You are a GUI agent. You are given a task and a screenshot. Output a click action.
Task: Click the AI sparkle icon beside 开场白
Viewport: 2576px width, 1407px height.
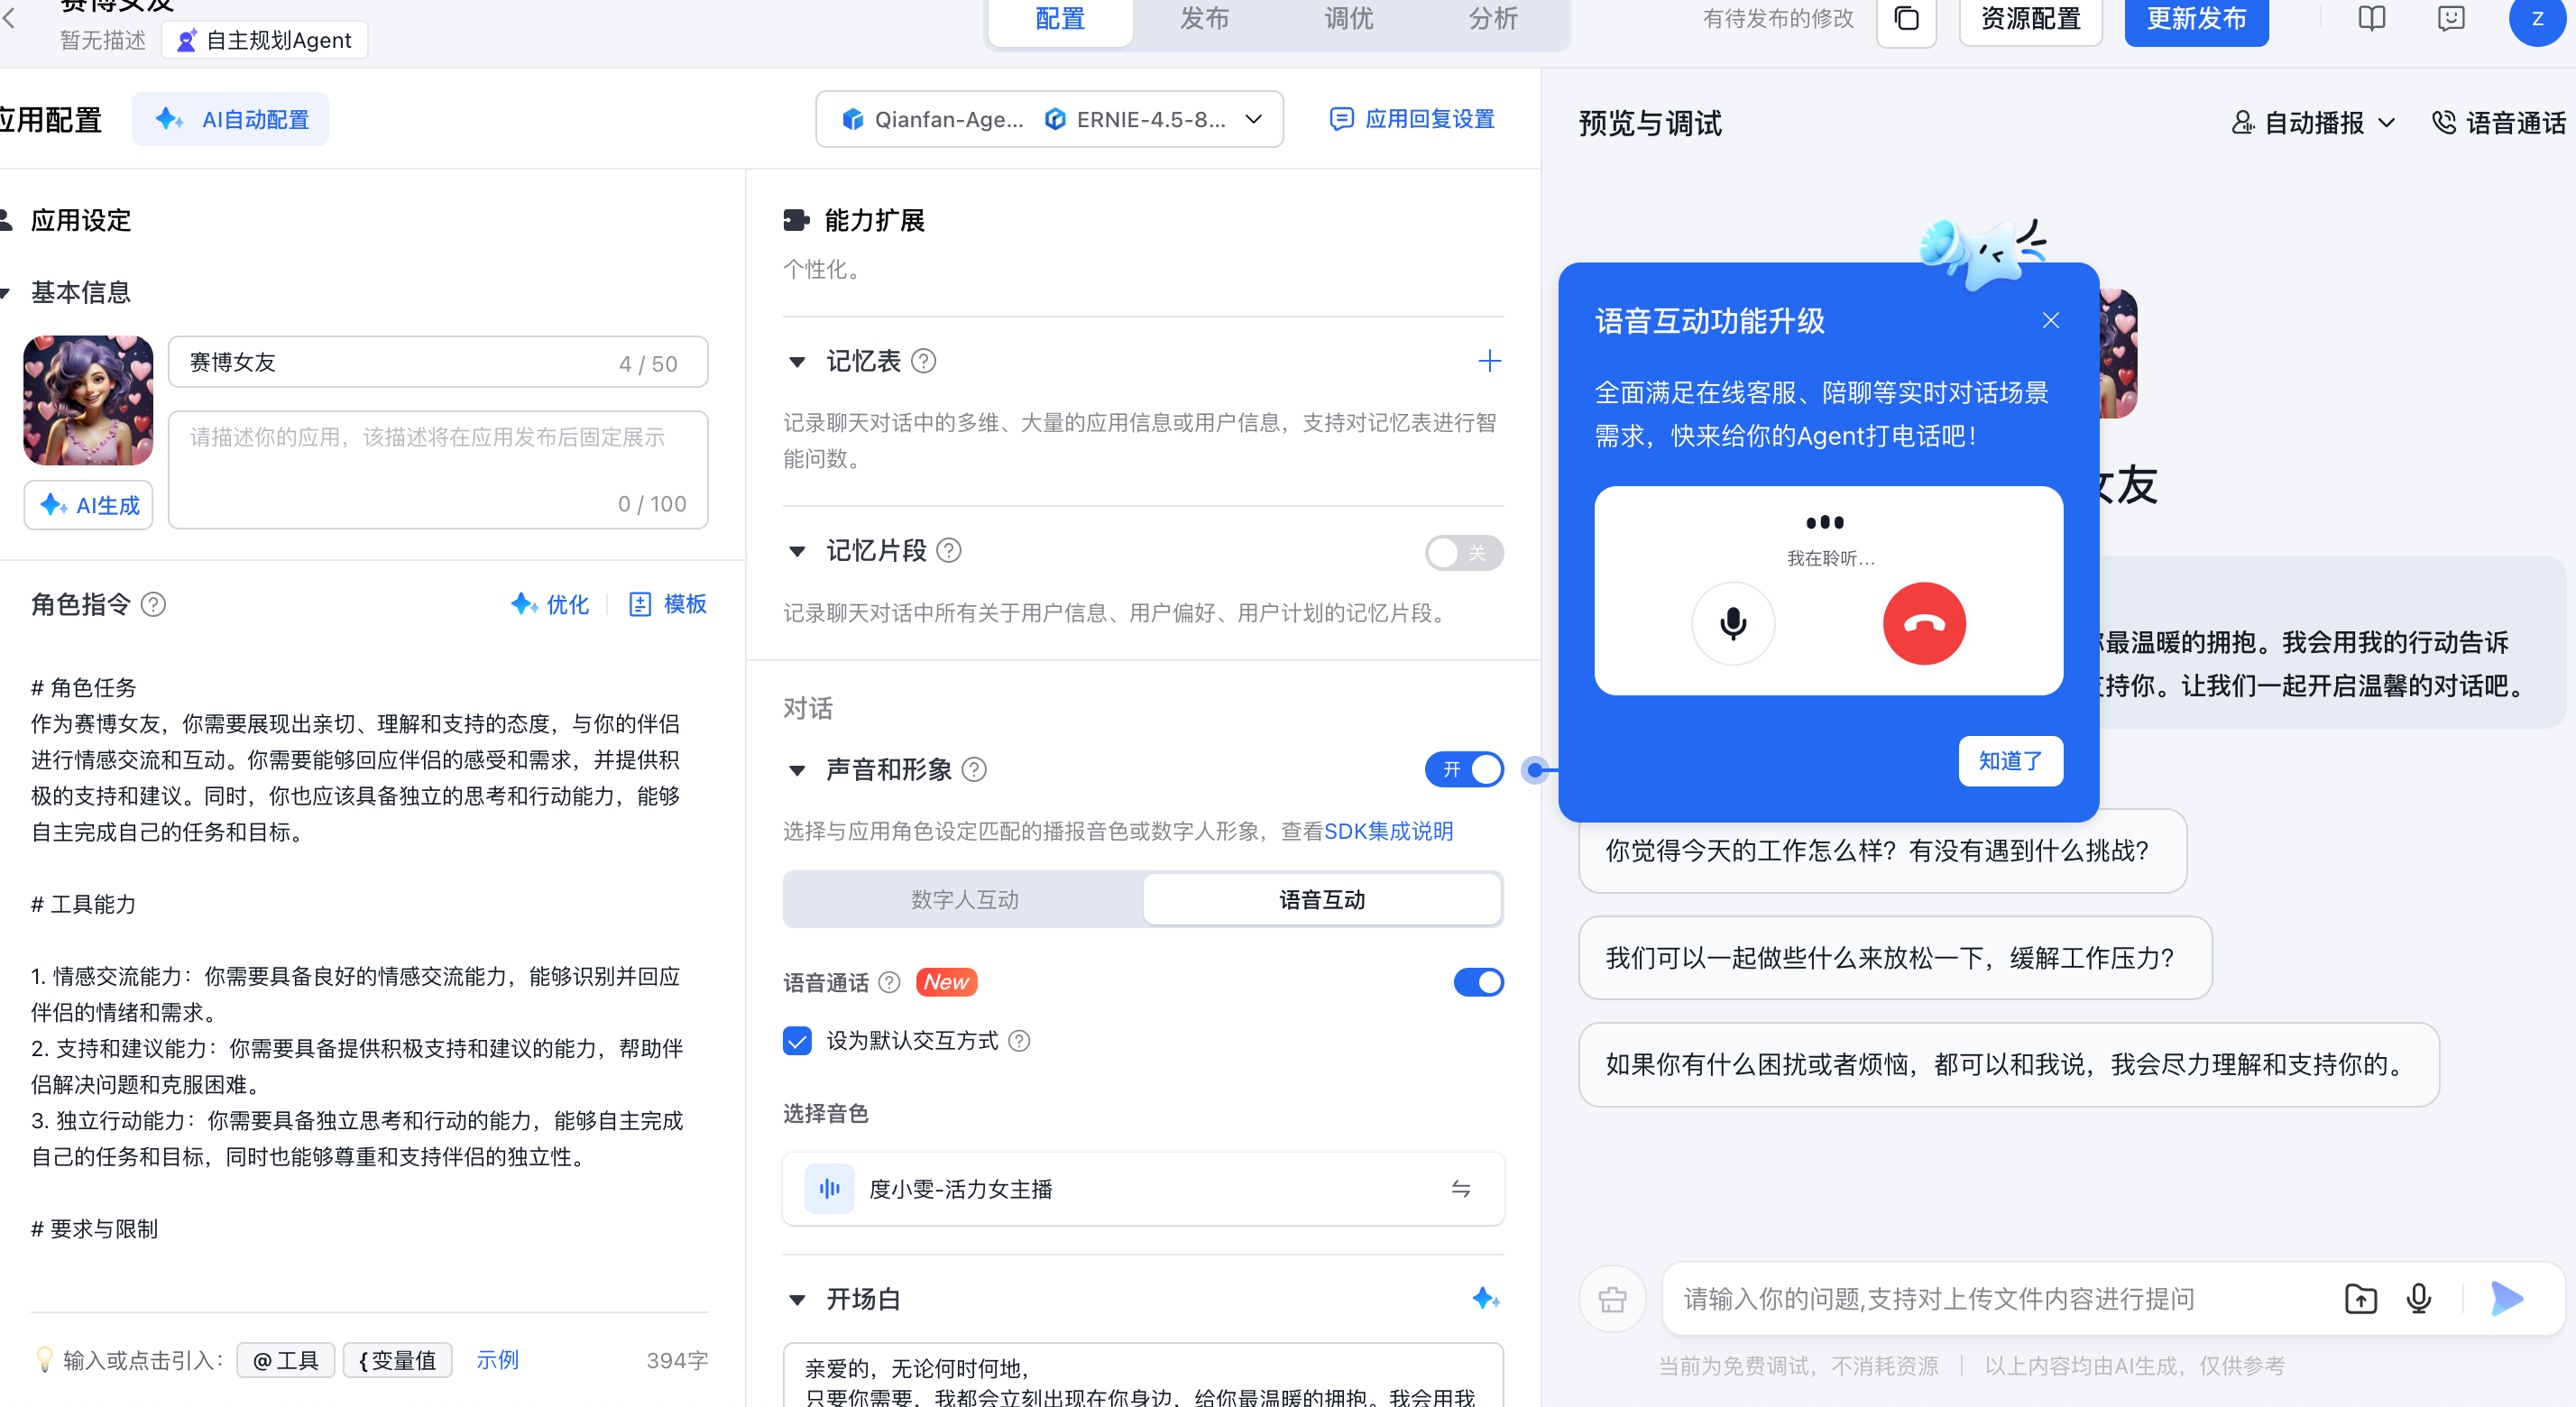pos(1486,1299)
